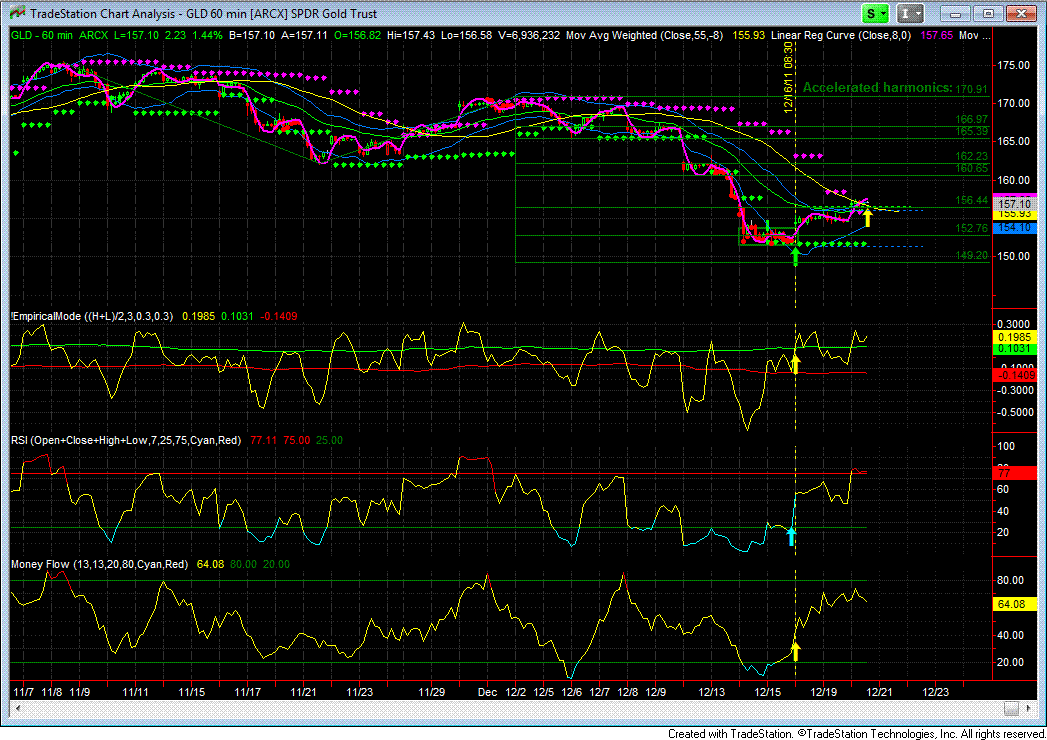Screen dimensions: 1047x740
Task: Click the 'Lo=156.58' low value
Action: tap(466, 35)
